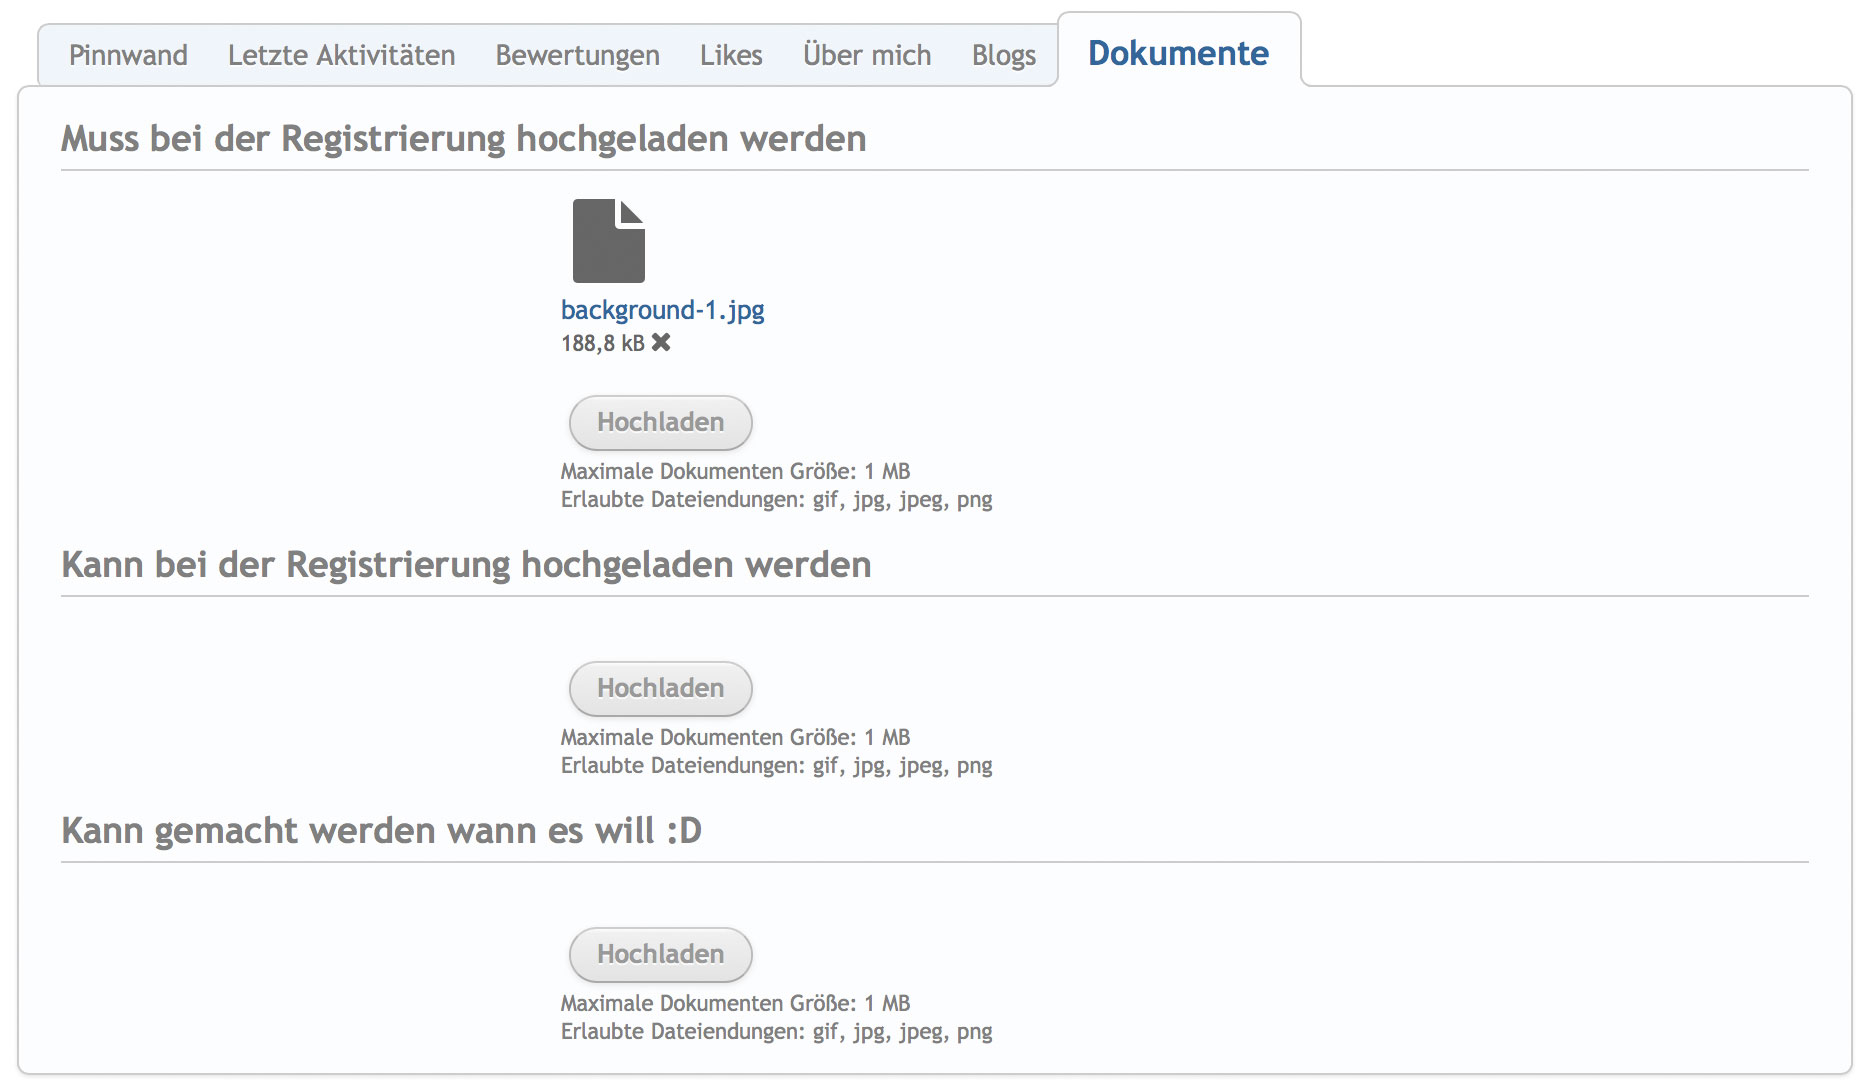
Task: Delete the uploaded background-1.jpg file
Action: tap(661, 343)
